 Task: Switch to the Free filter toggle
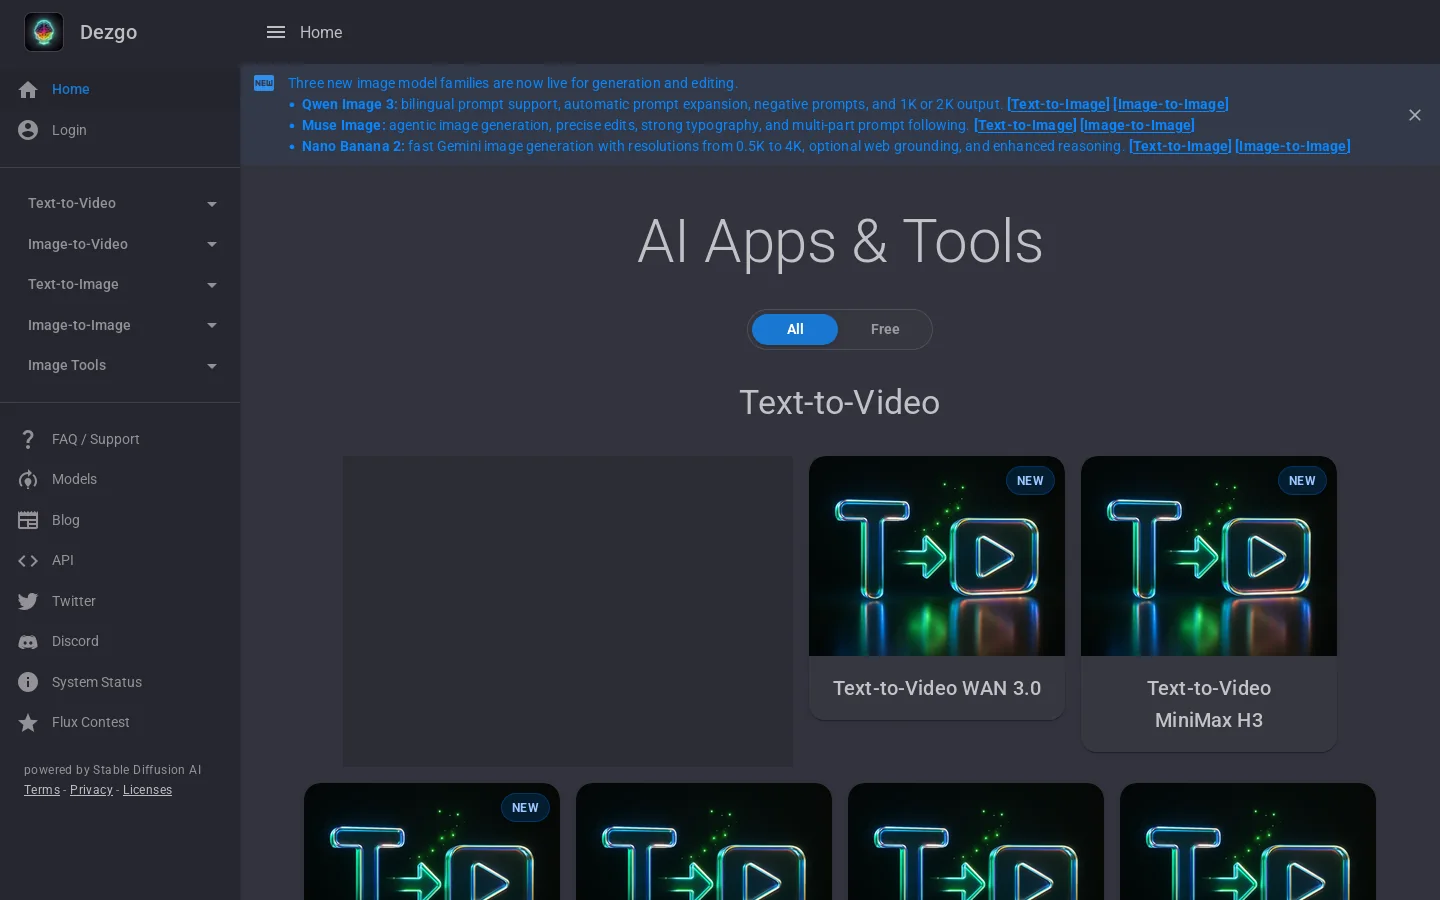tap(885, 329)
